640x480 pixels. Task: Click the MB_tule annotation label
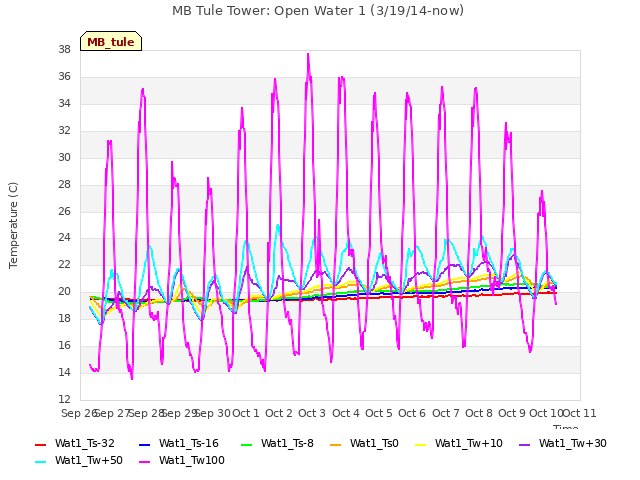click(111, 41)
